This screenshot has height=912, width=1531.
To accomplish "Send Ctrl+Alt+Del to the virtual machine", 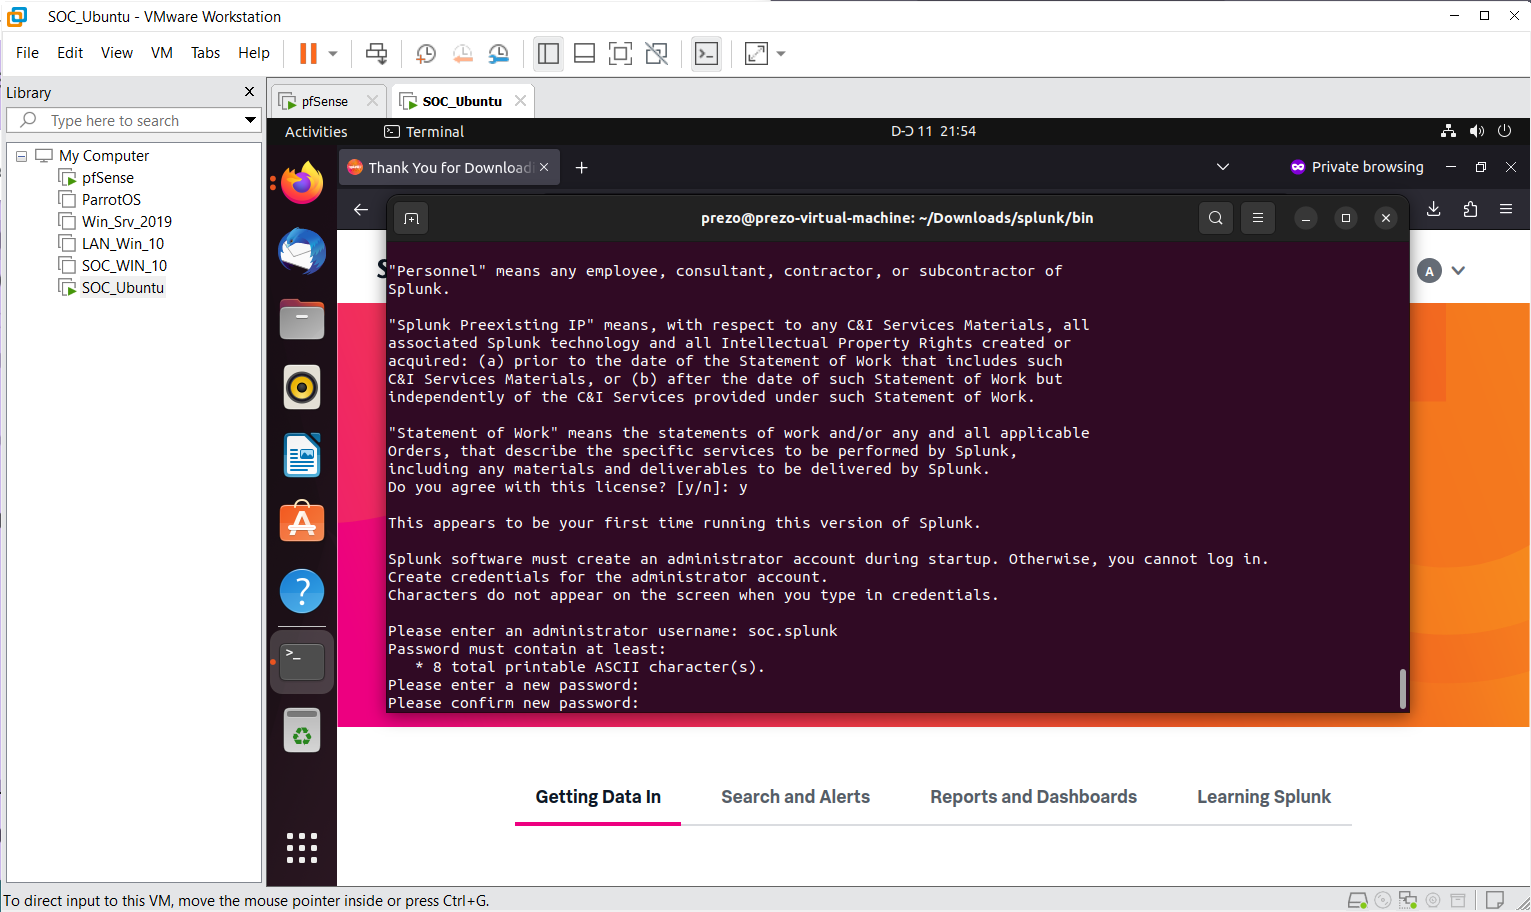I will 376,54.
